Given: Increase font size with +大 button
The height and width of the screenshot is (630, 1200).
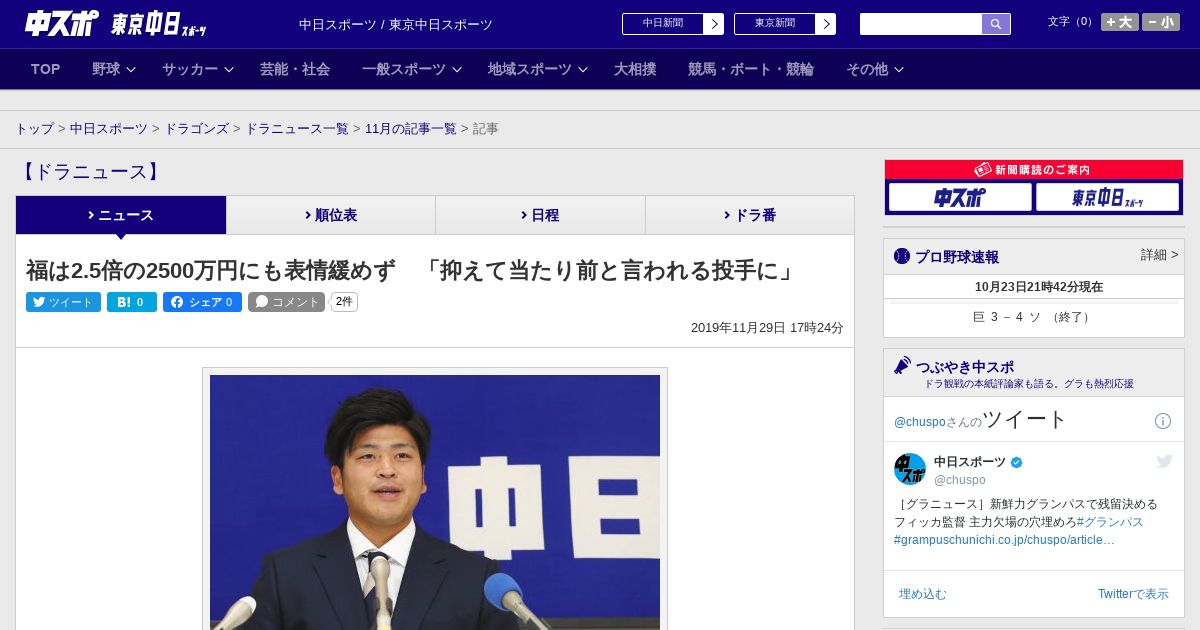Looking at the screenshot, I should (1120, 22).
